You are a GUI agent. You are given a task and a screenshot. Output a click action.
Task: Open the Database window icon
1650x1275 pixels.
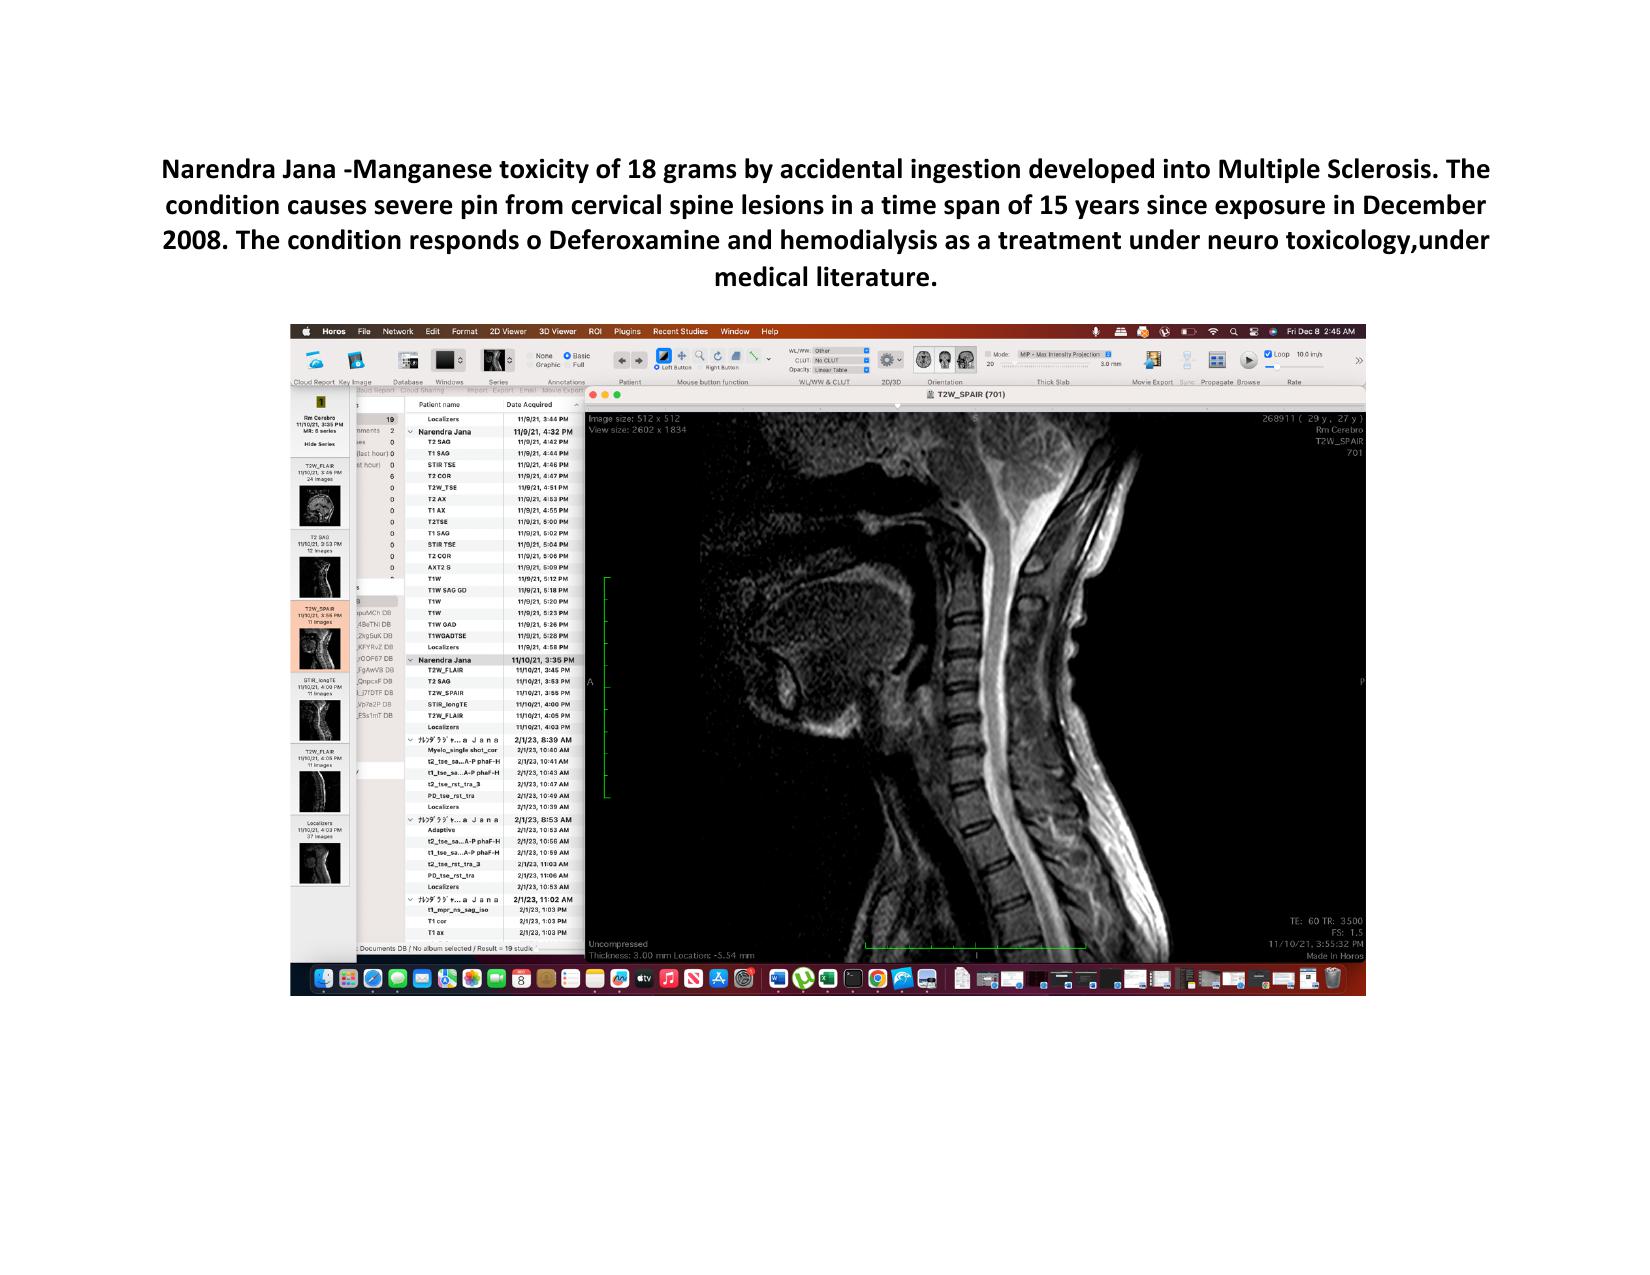pos(408,361)
